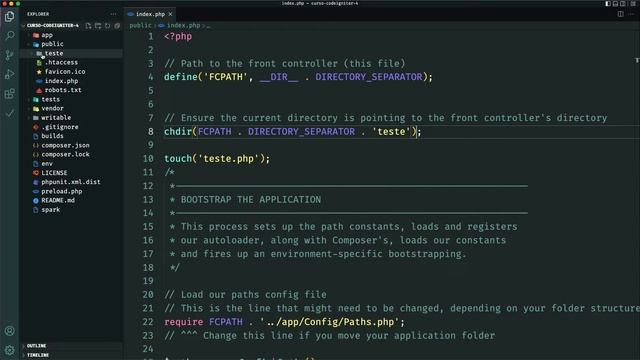Expand the writable folder
The height and width of the screenshot is (360, 640).
point(56,118)
